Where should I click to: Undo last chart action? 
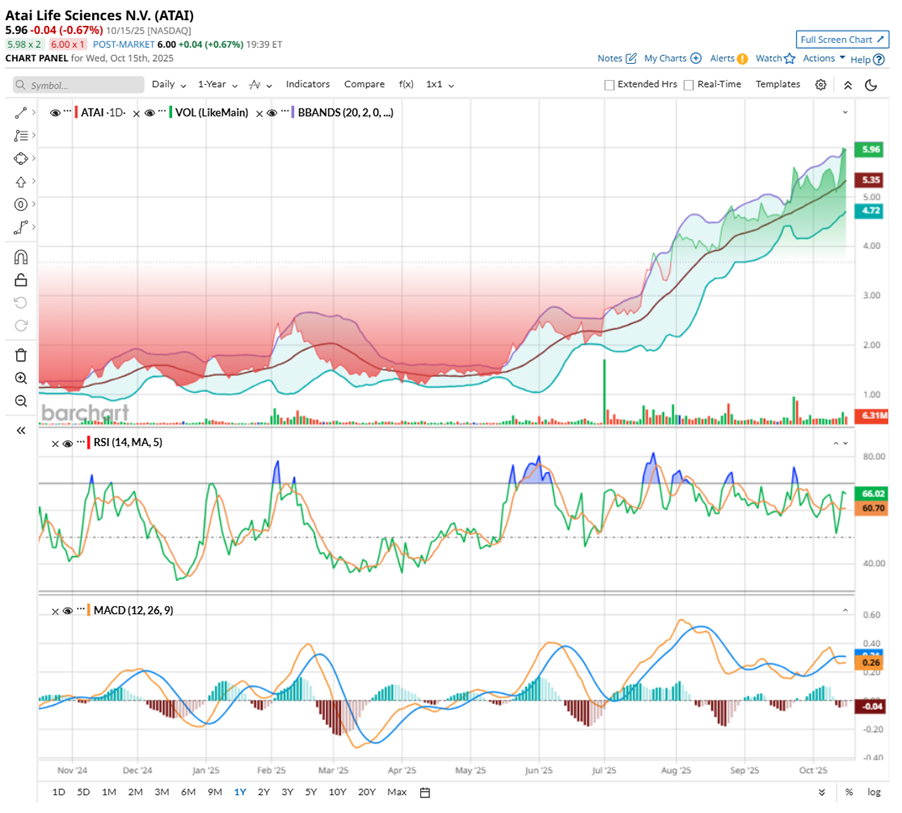coord(21,303)
